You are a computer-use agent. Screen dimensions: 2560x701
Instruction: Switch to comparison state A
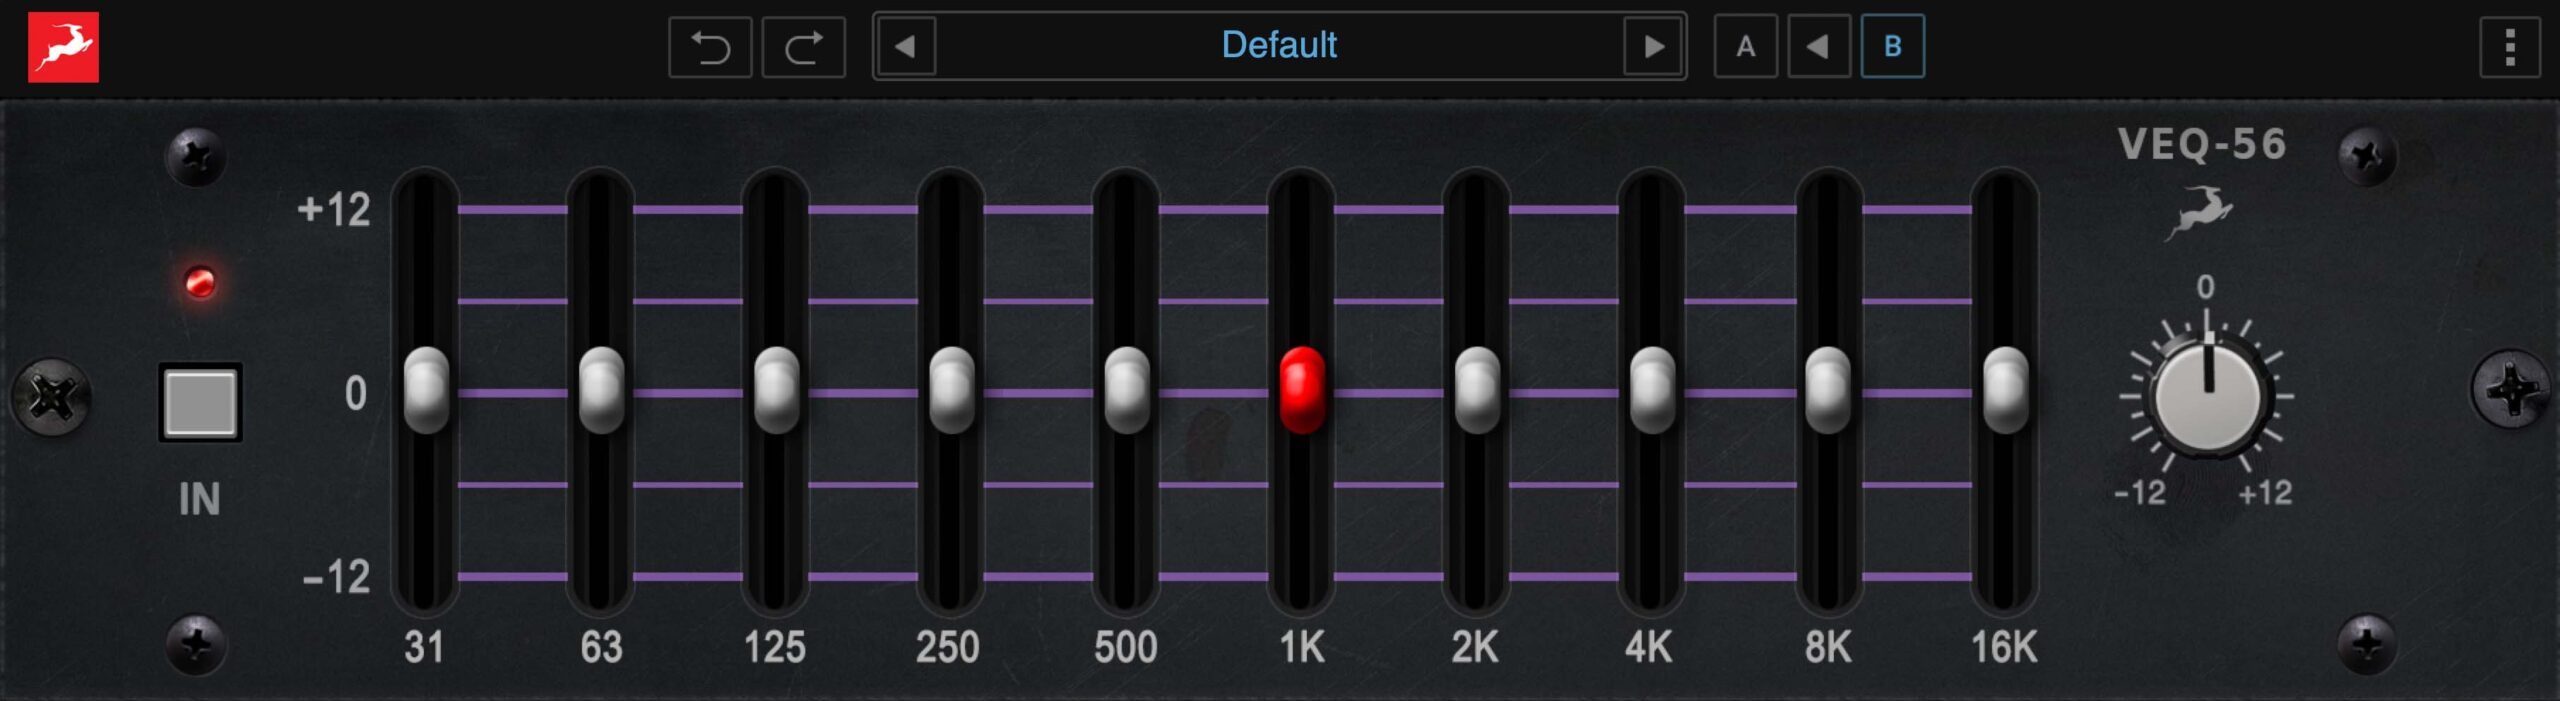tap(1745, 47)
